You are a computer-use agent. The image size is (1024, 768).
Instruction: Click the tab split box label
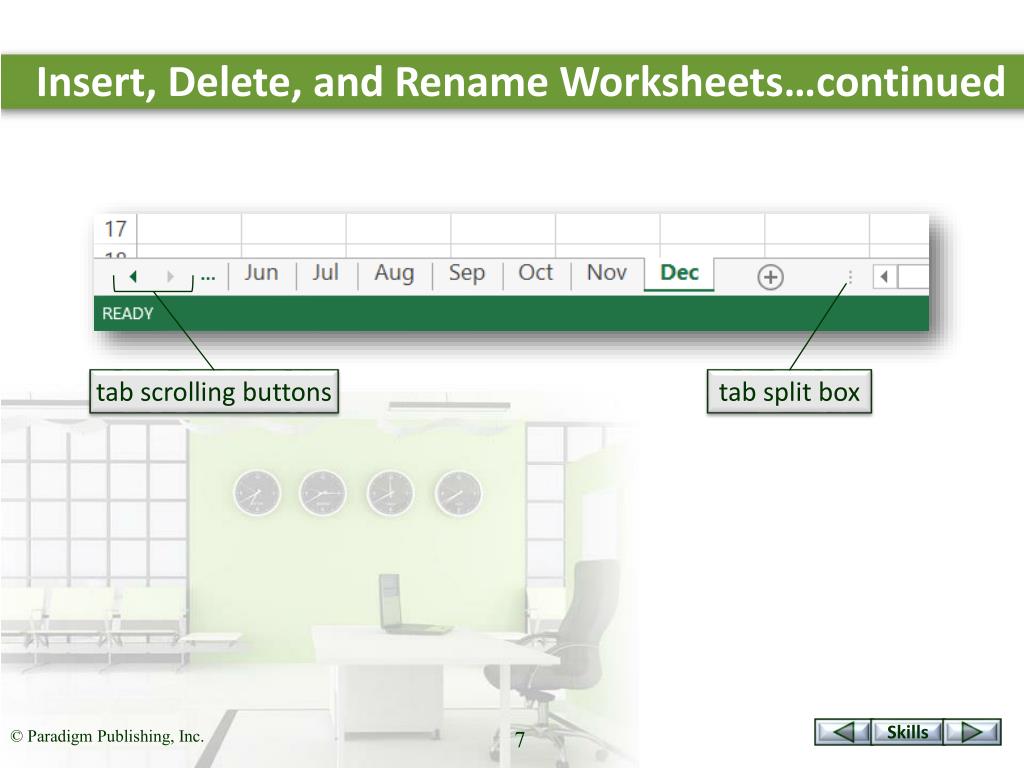coord(789,392)
